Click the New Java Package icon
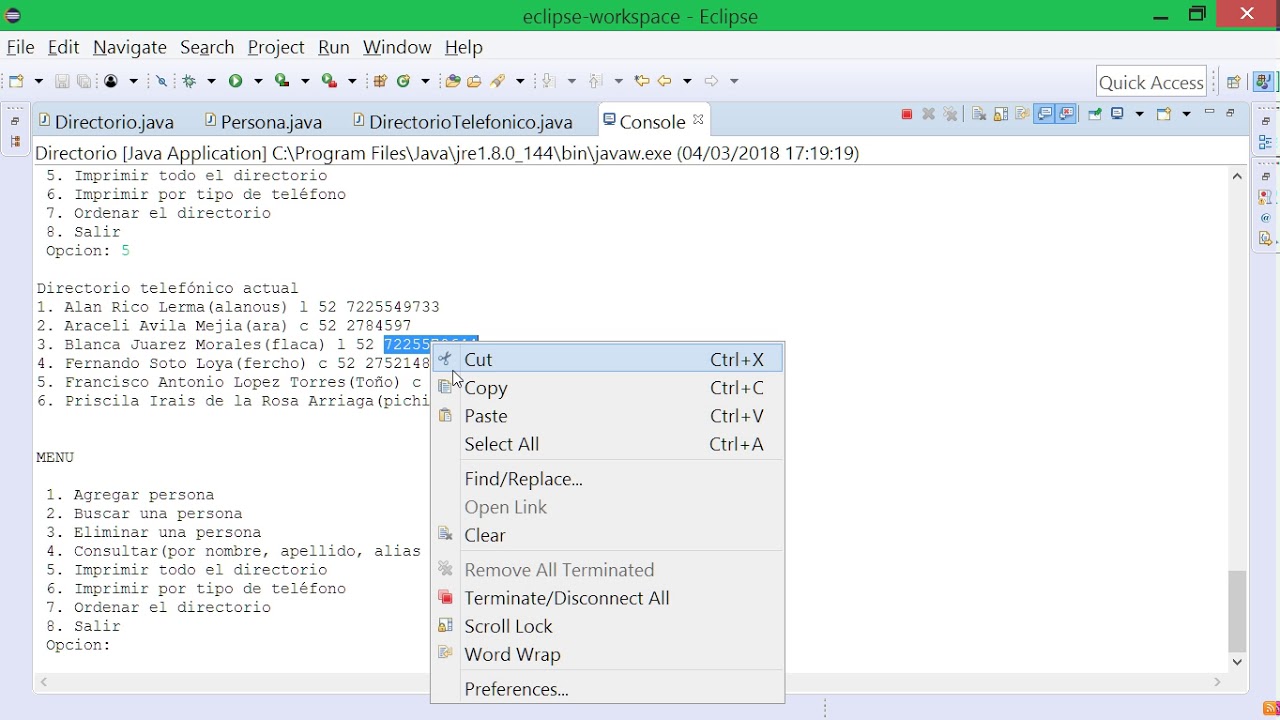 (380, 81)
